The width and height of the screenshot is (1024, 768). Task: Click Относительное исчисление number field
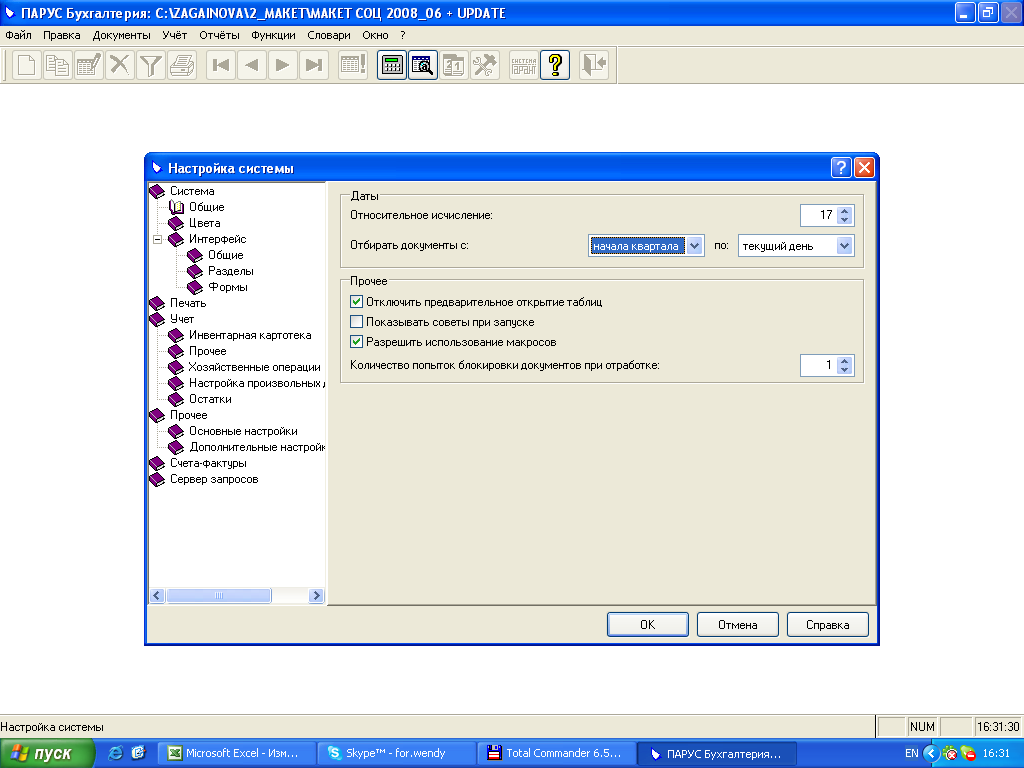pyautogui.click(x=819, y=215)
